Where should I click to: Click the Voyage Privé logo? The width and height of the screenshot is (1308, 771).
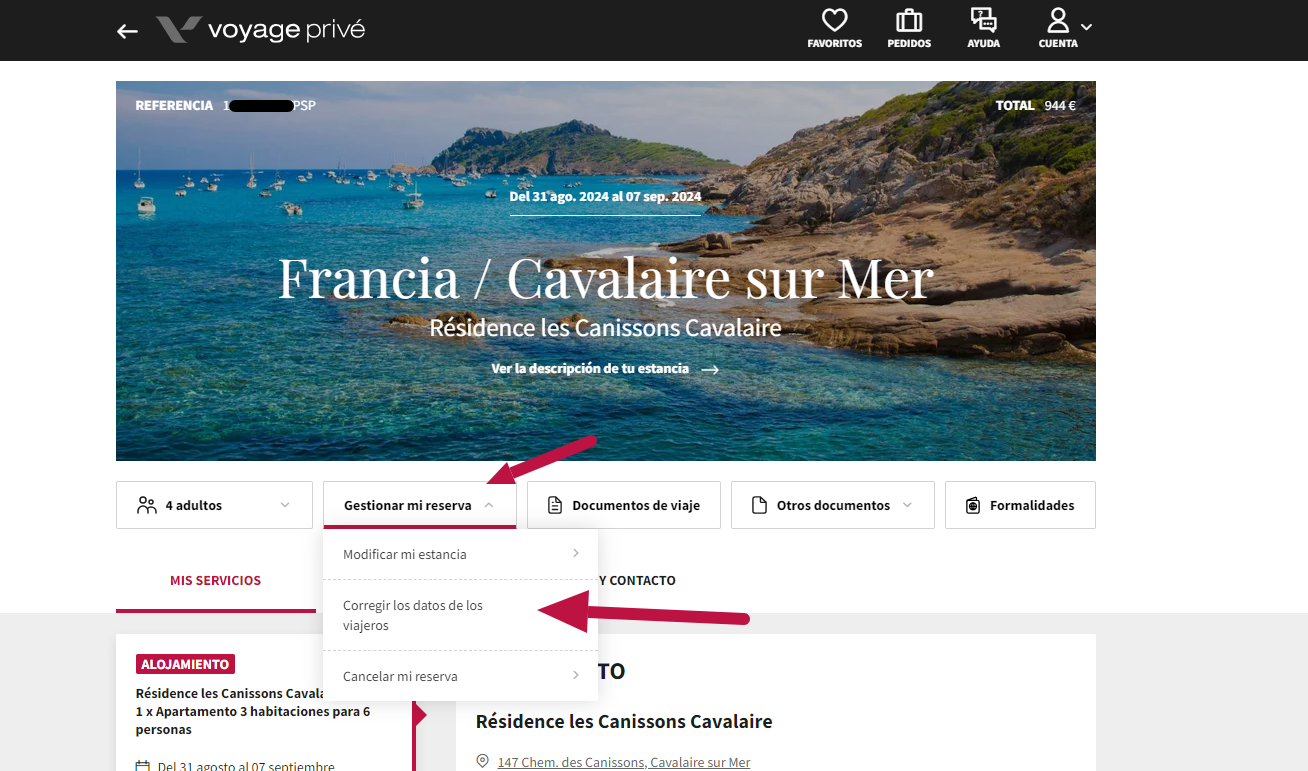pos(261,30)
